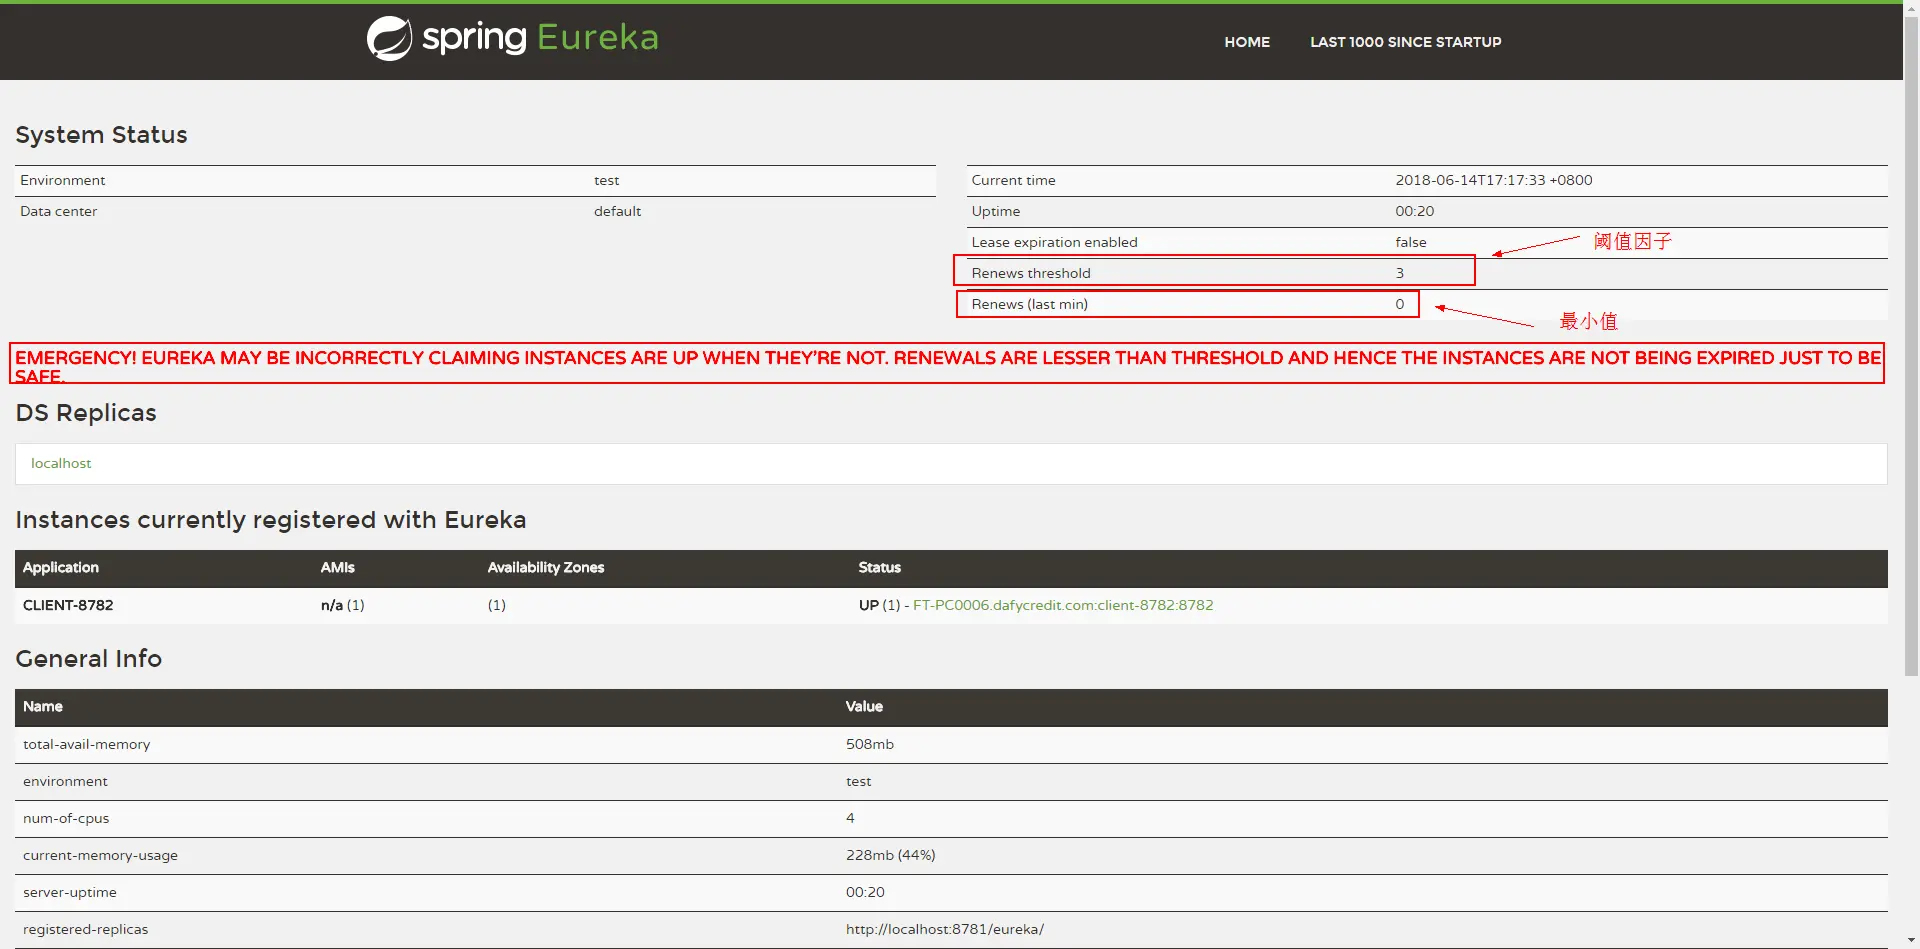Click the Spring leaf logo icon
1920x949 pixels.
(x=389, y=39)
